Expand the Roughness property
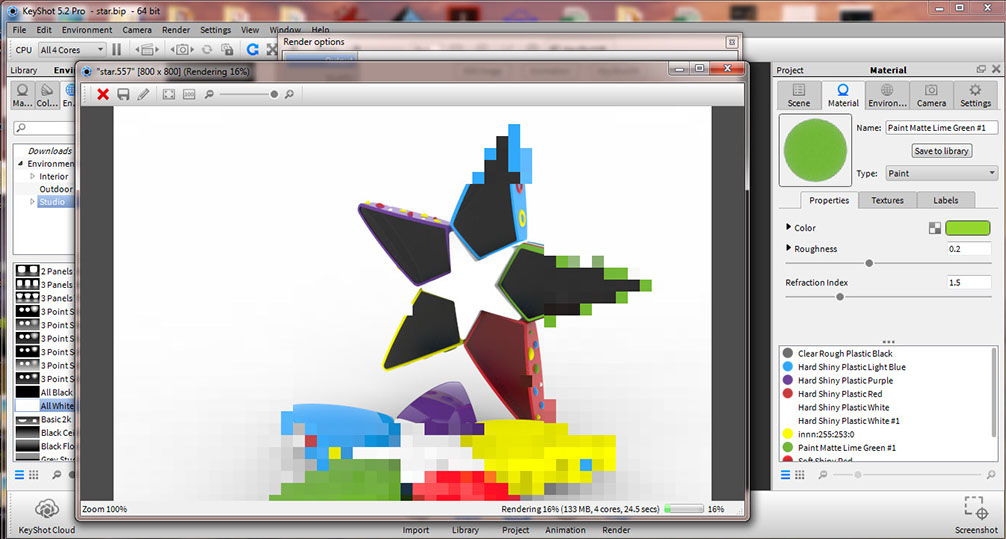This screenshot has height=539, width=1006. (x=789, y=248)
